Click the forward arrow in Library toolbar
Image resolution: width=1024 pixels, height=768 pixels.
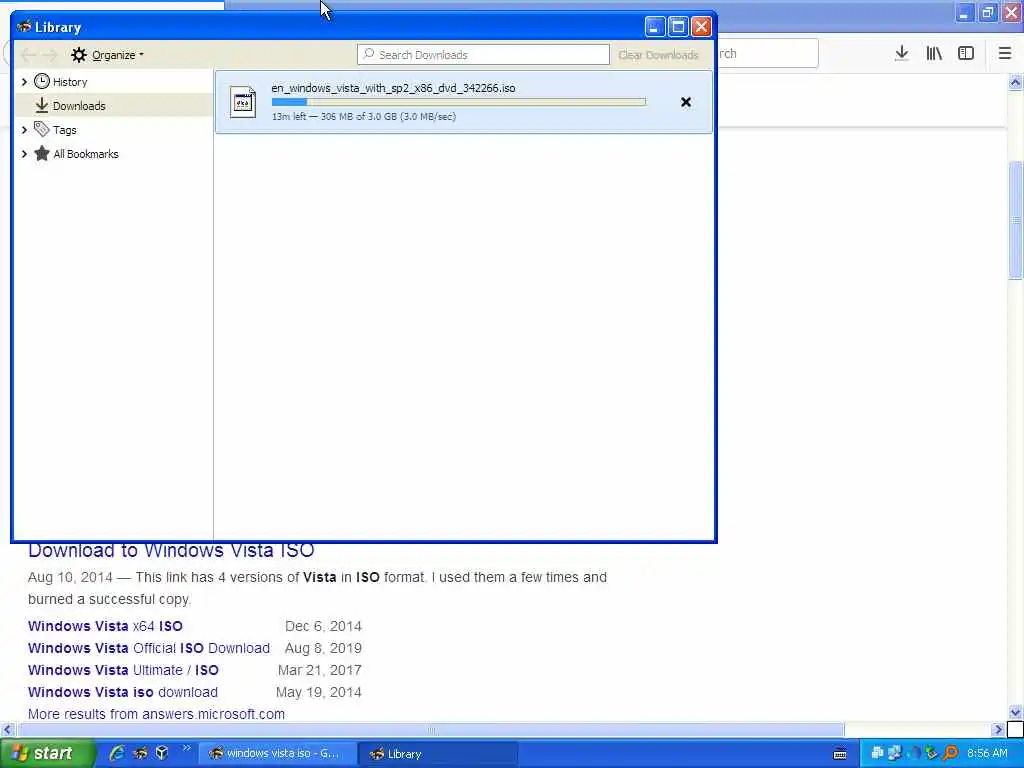pyautogui.click(x=51, y=55)
